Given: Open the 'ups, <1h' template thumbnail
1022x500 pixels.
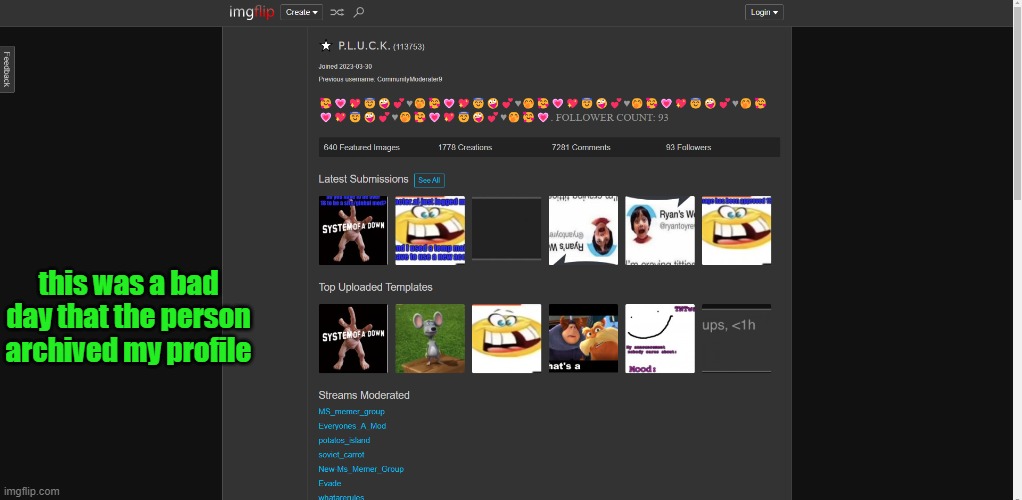Looking at the screenshot, I should point(737,338).
